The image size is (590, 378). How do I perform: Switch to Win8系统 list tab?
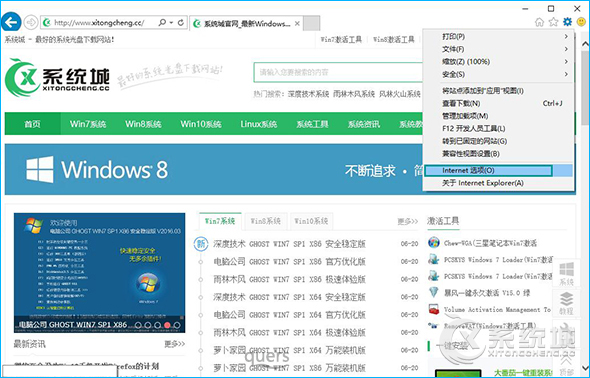tap(266, 221)
